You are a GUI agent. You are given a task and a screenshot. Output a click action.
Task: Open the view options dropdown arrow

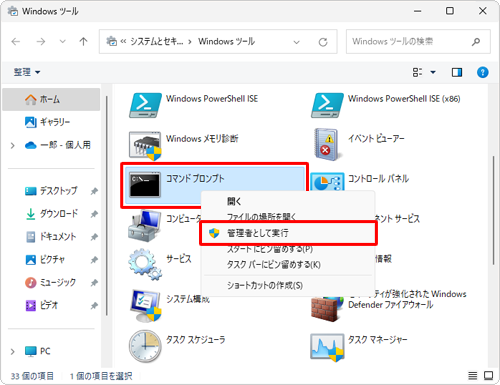433,72
